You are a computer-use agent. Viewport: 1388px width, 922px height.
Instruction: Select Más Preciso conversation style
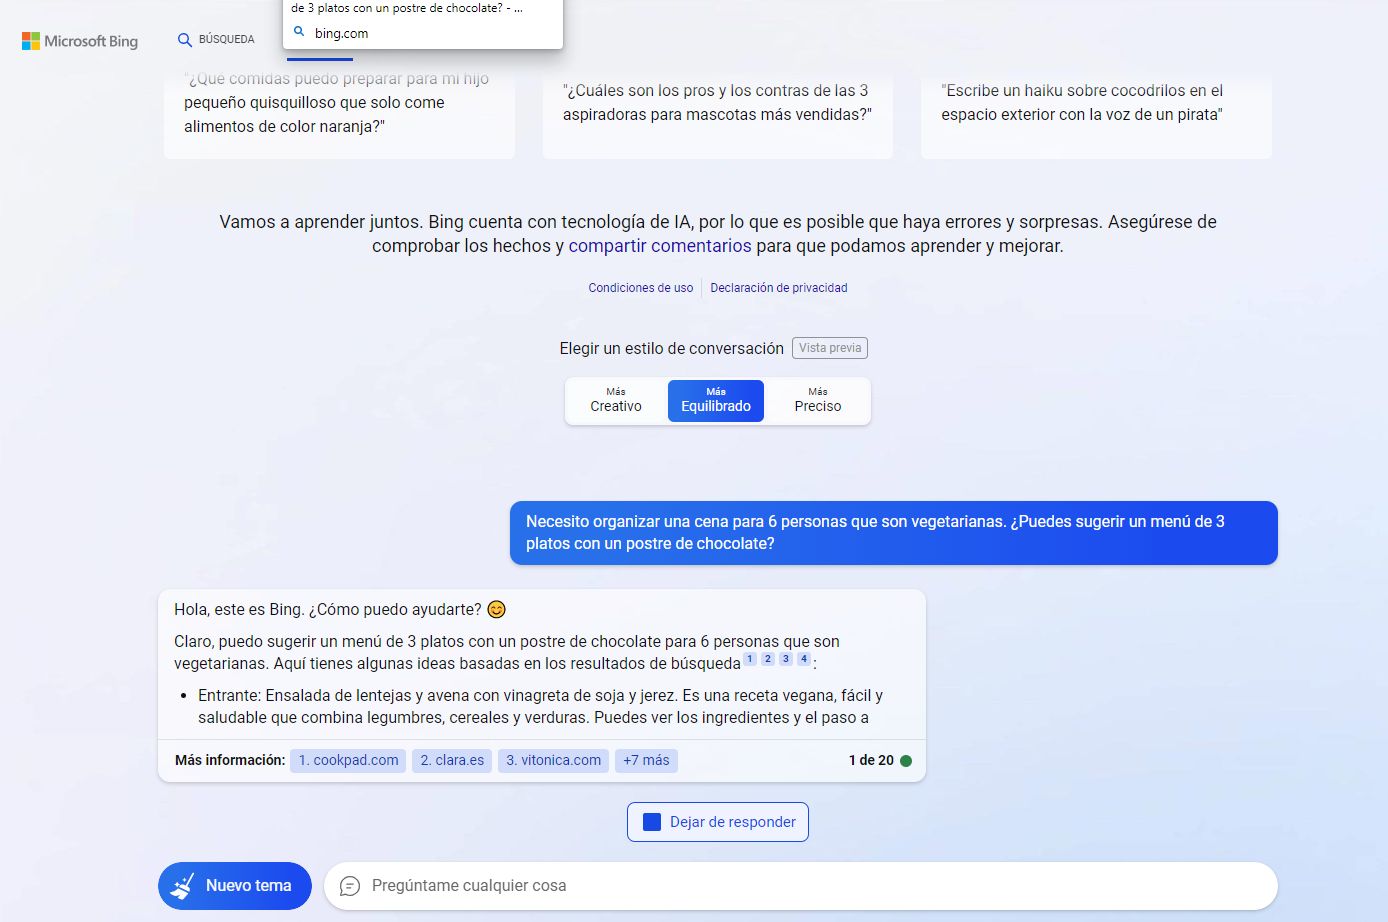818,400
